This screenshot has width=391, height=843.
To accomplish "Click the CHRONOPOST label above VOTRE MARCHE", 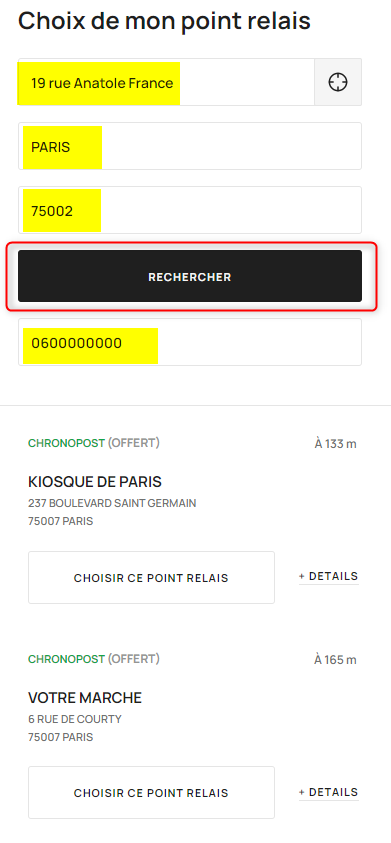I will tap(66, 659).
